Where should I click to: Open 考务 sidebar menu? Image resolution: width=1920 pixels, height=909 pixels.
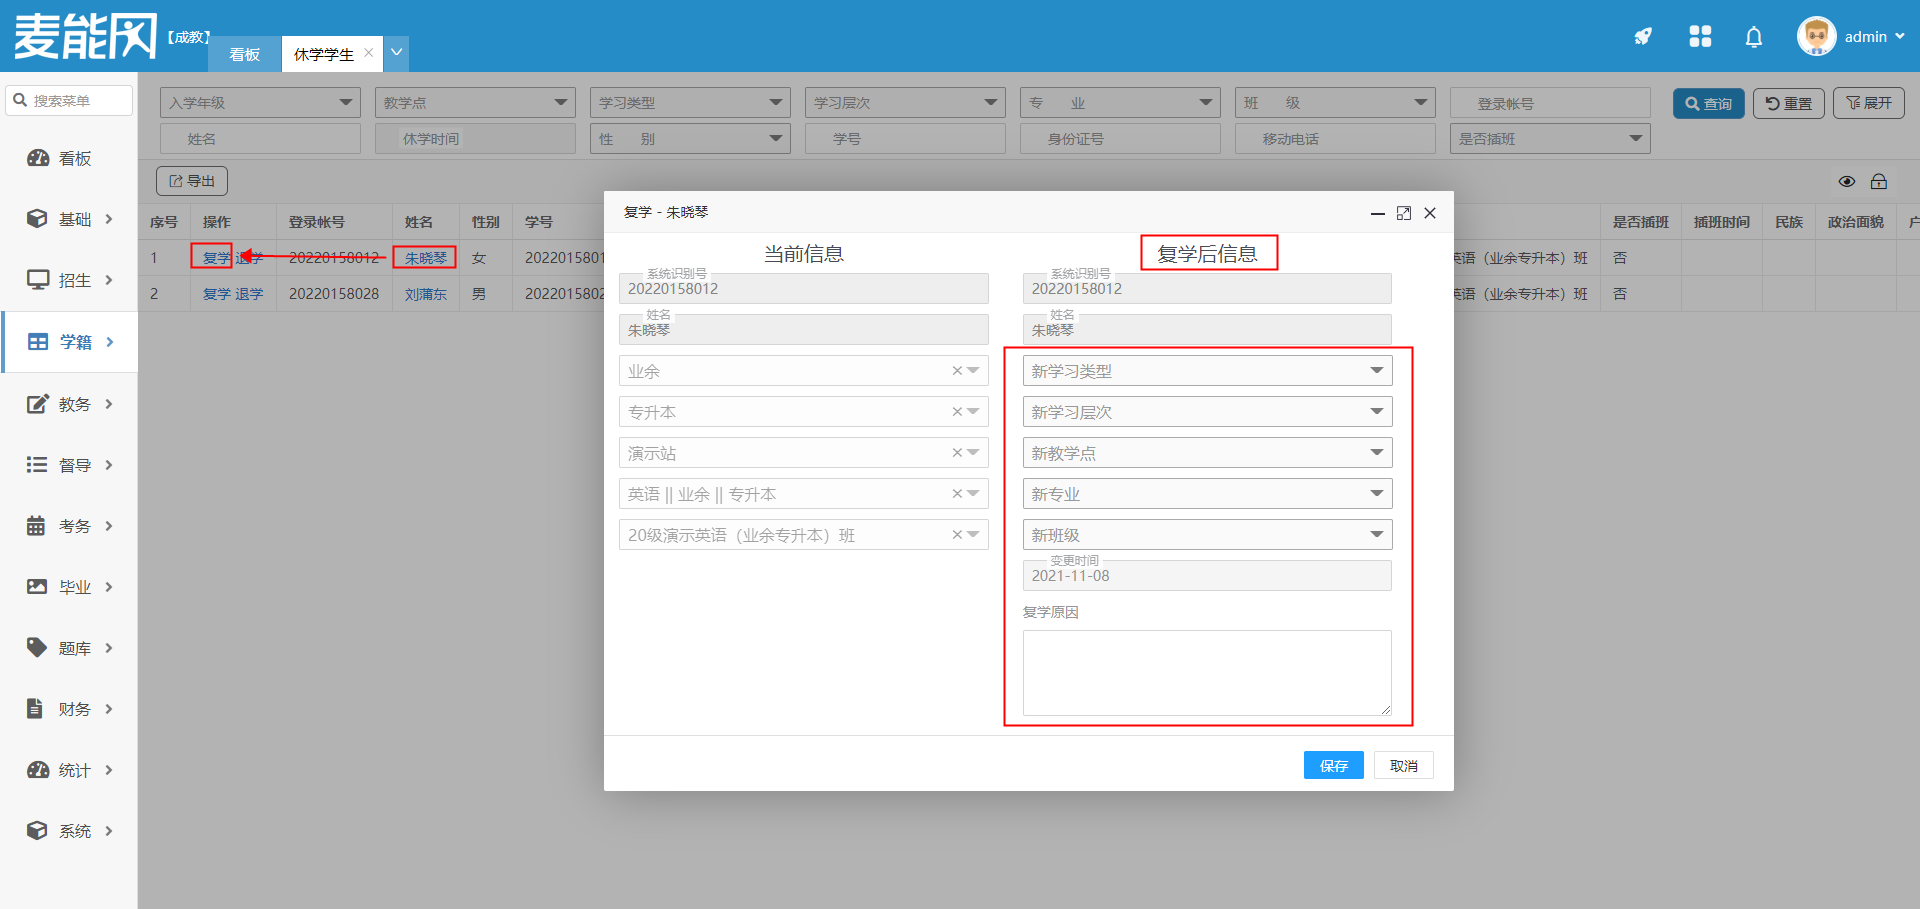pyautogui.click(x=70, y=526)
